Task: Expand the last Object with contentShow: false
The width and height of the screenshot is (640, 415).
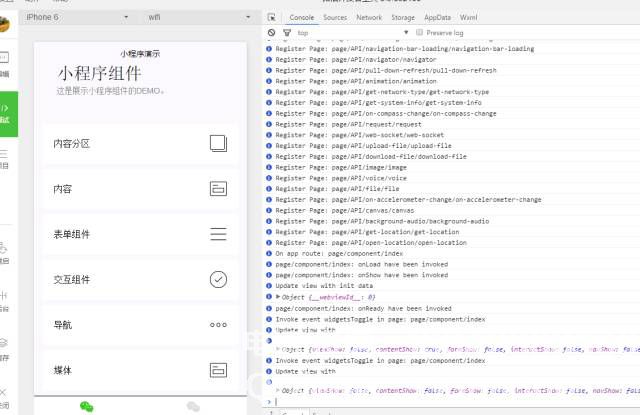Action: click(x=278, y=390)
